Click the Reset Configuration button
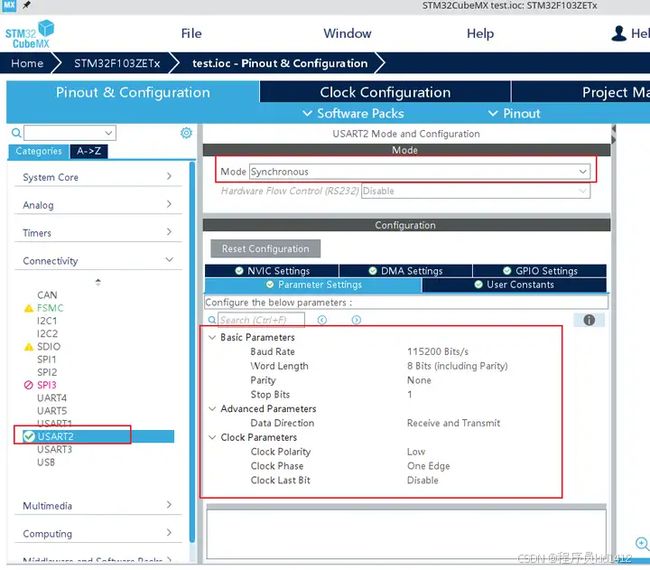The height and width of the screenshot is (570, 650). [x=265, y=249]
